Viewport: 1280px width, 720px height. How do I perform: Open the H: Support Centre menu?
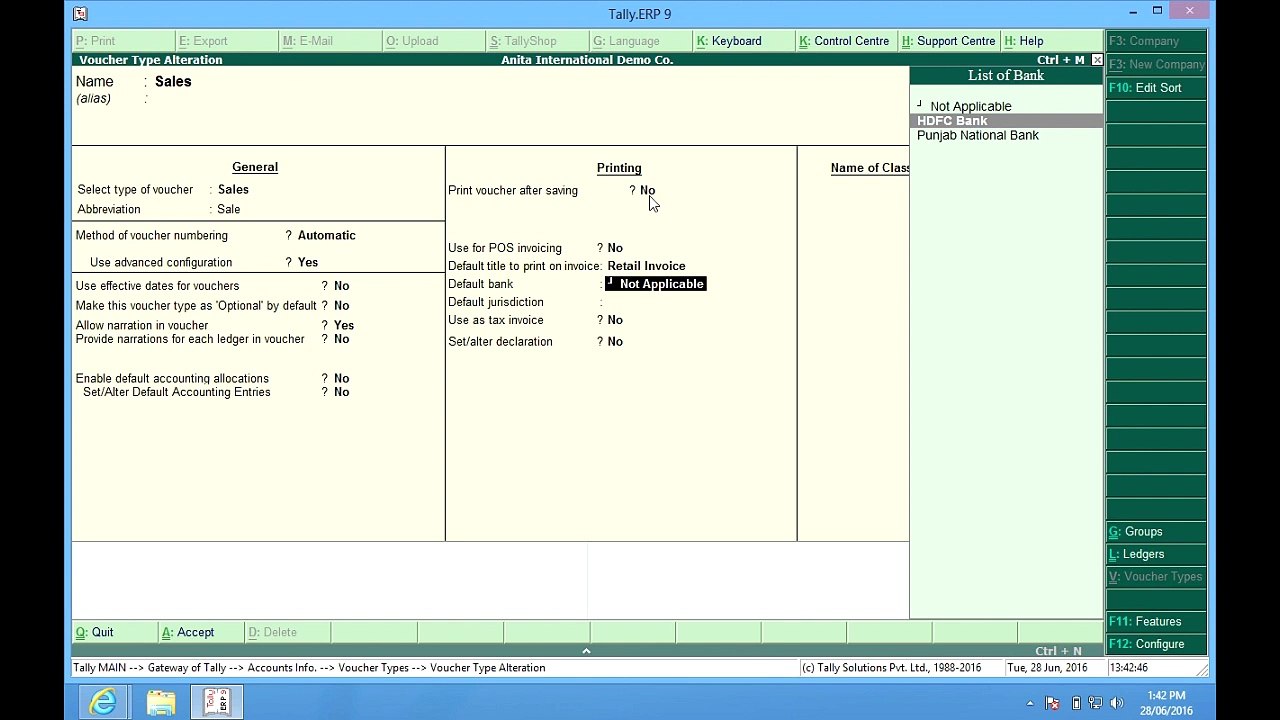949,41
